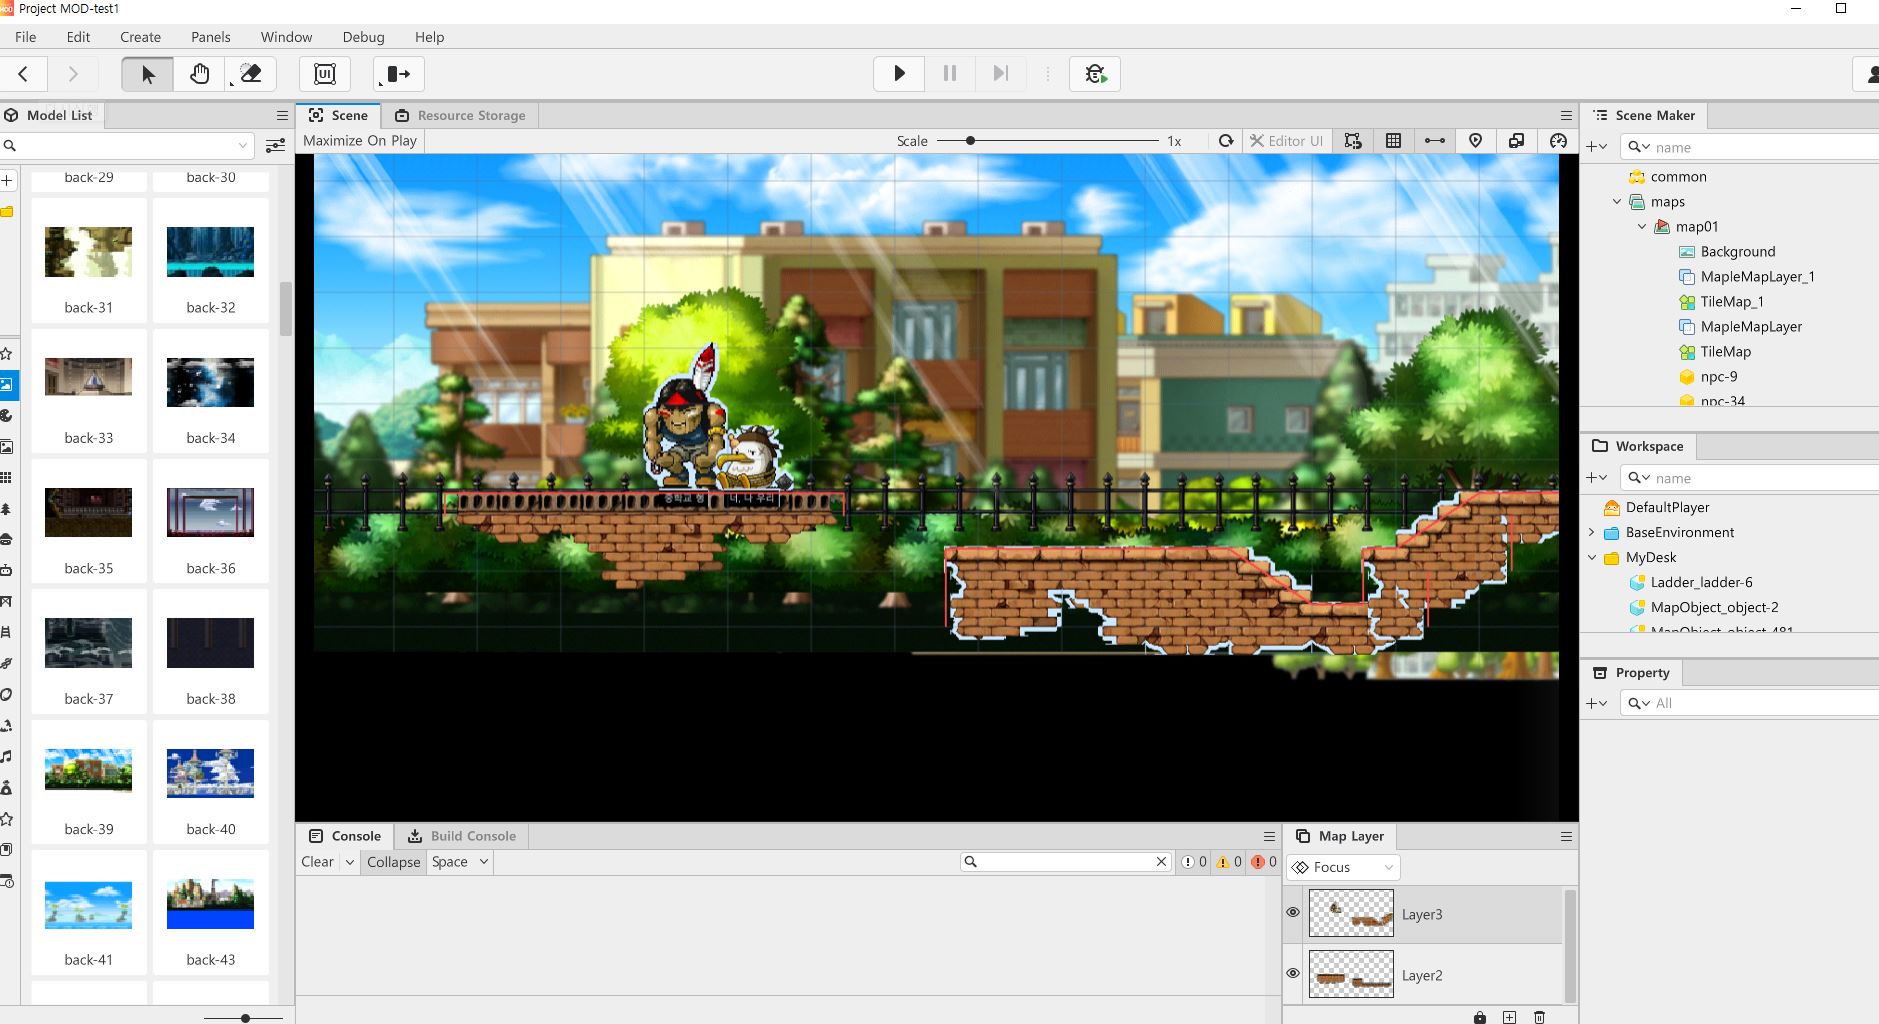Open the Model List search dropdown
Image resolution: width=1879 pixels, height=1024 pixels.
pyautogui.click(x=242, y=146)
